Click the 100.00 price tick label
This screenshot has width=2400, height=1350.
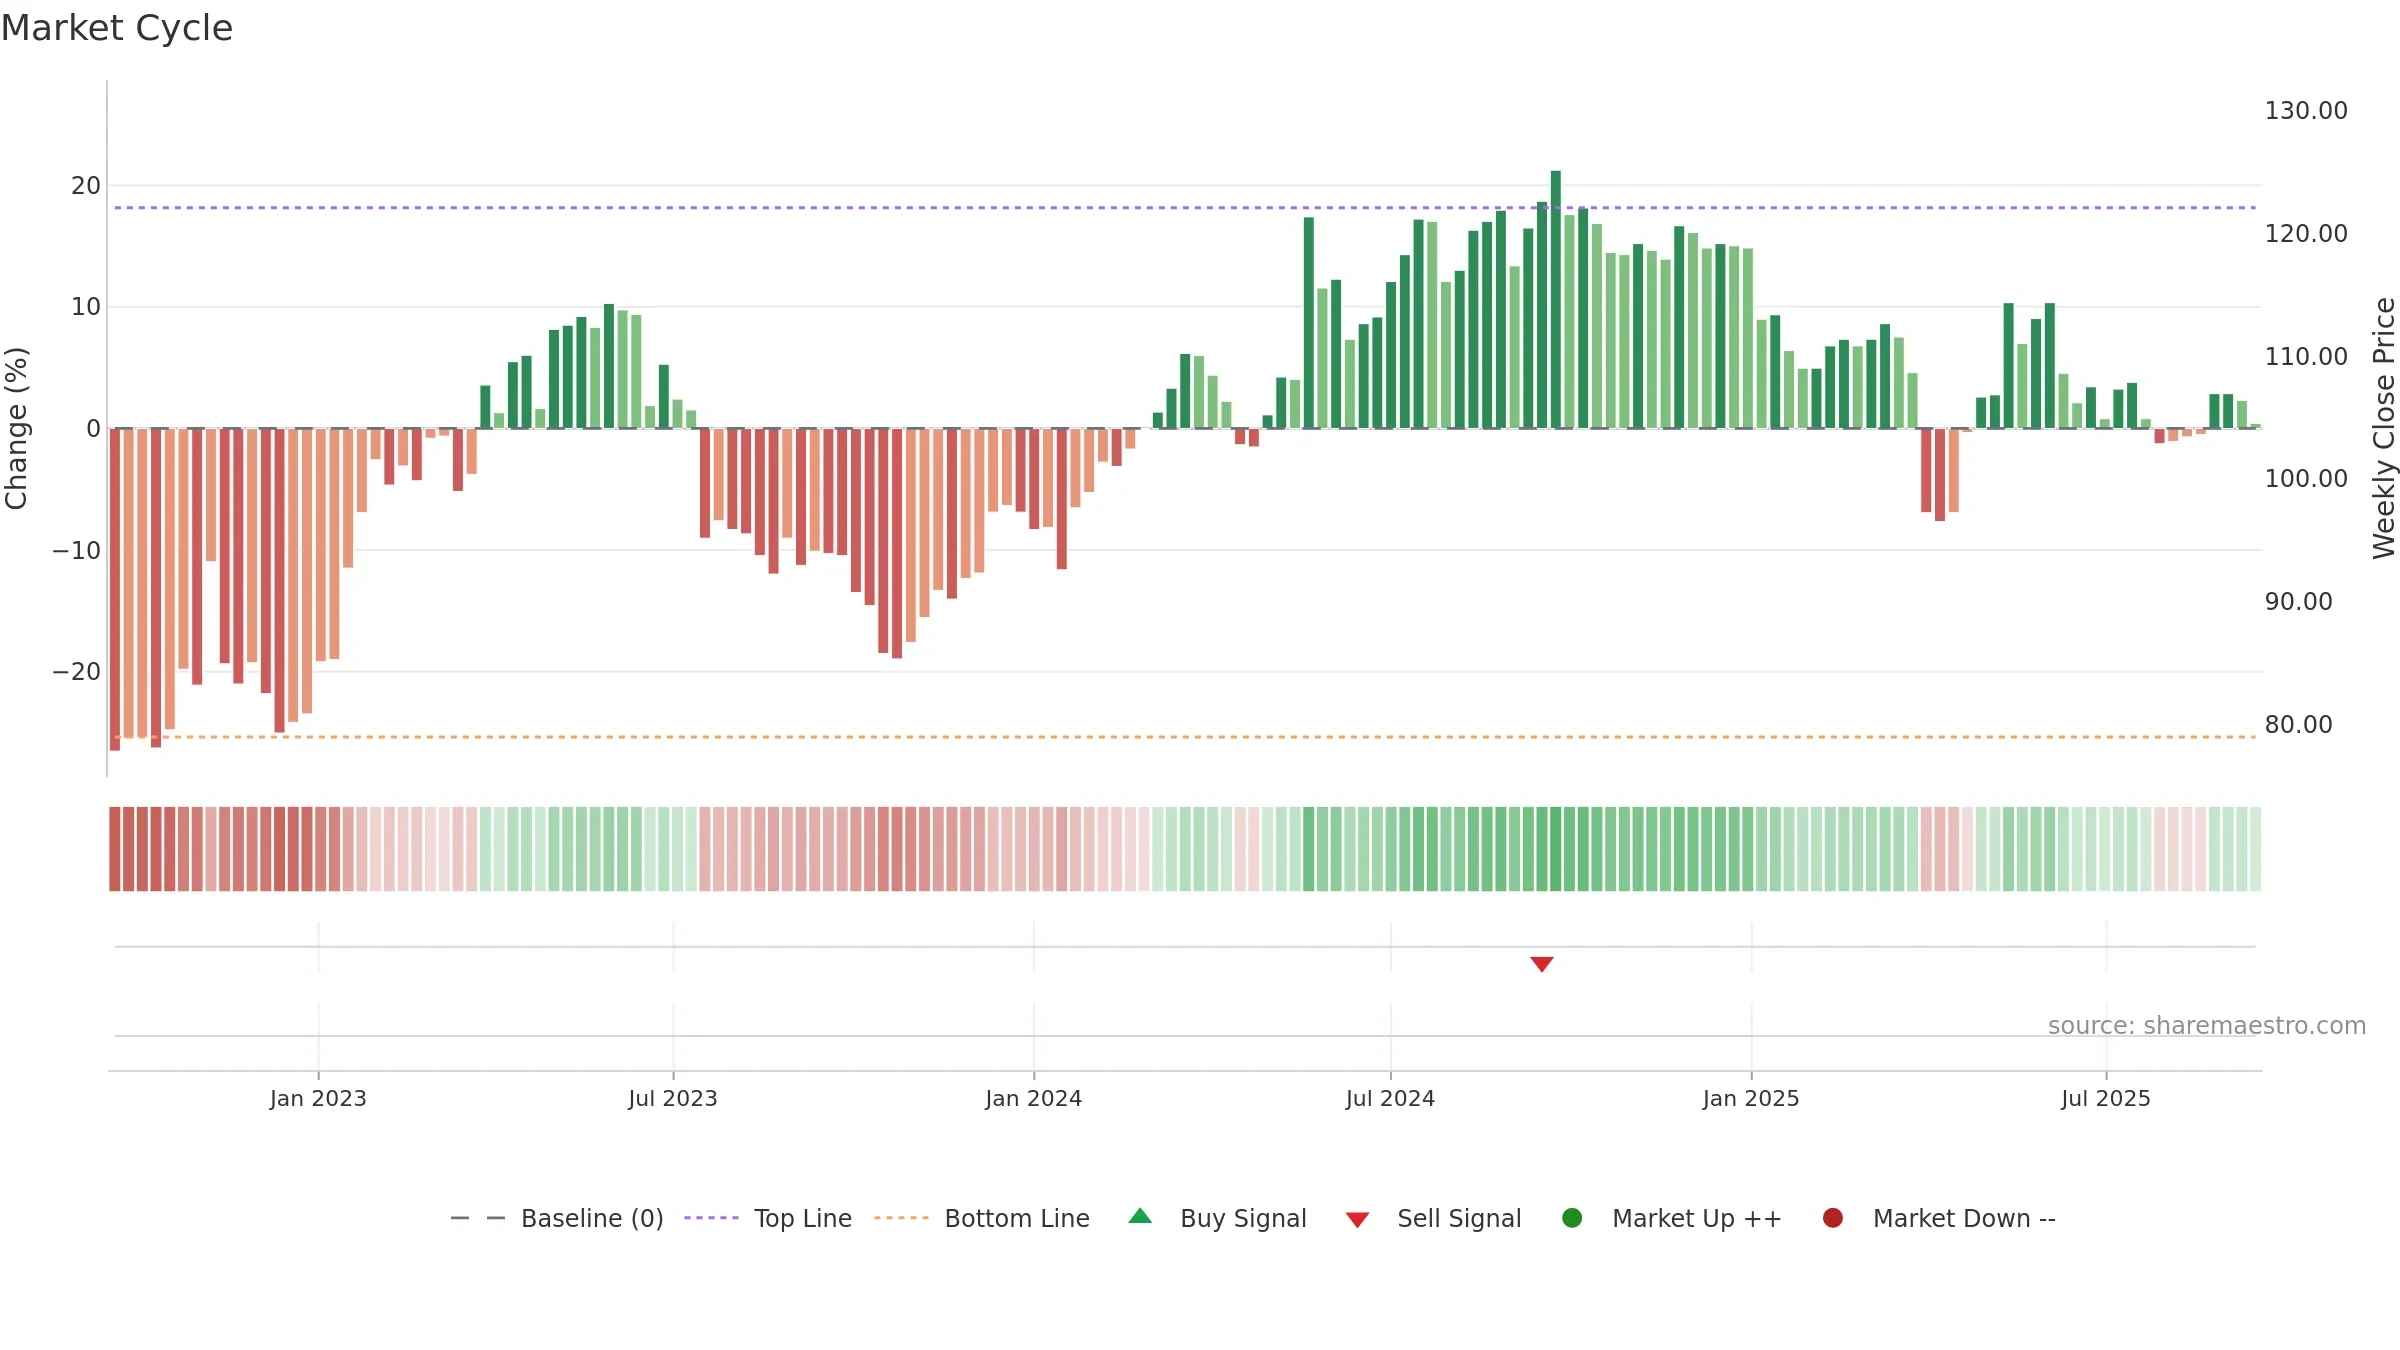(x=2306, y=478)
